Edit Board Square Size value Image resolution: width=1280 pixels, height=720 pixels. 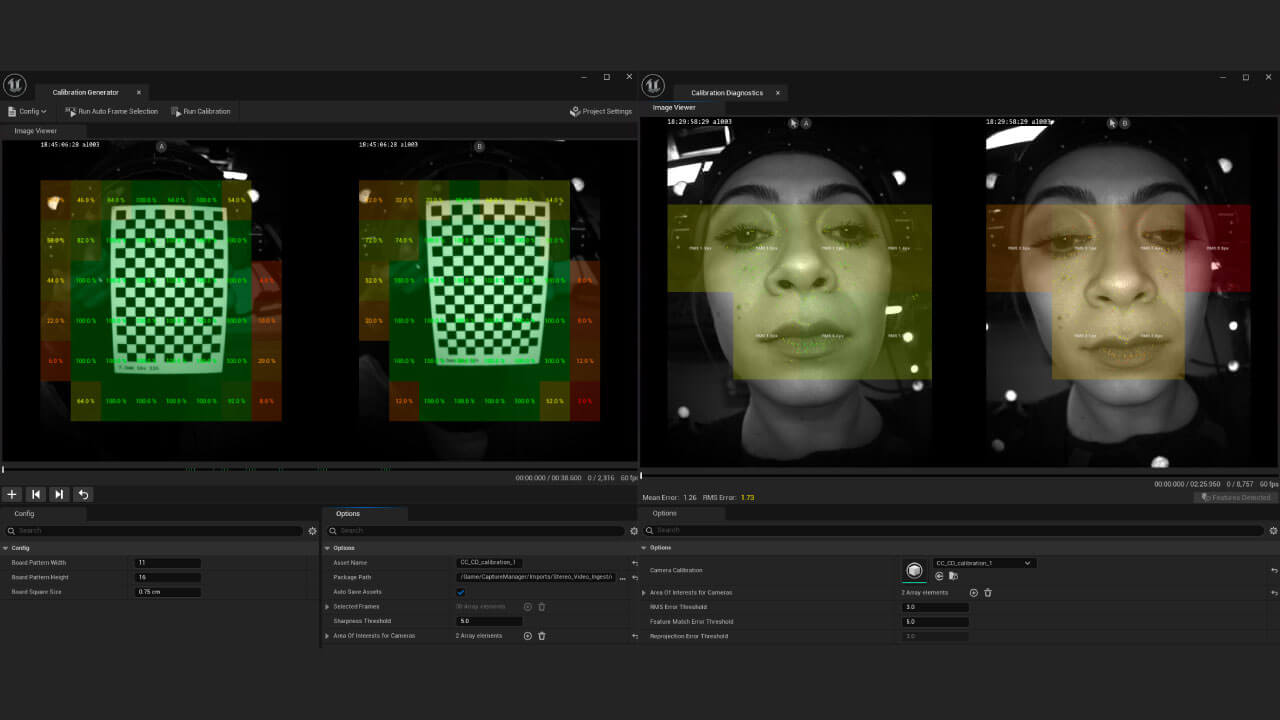pyautogui.click(x=168, y=592)
